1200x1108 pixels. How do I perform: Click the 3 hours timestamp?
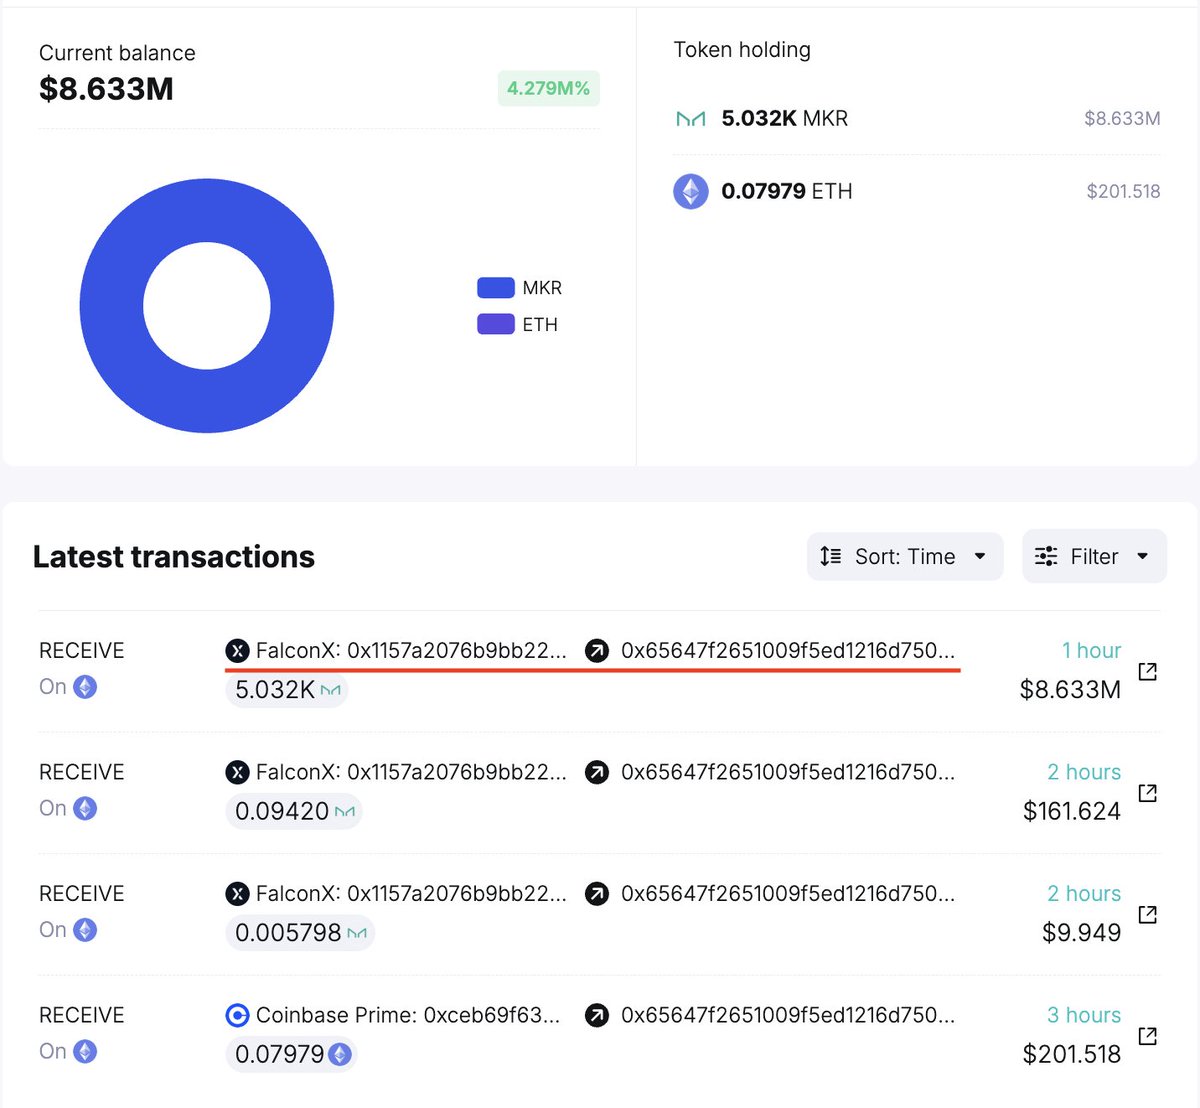point(1084,1015)
